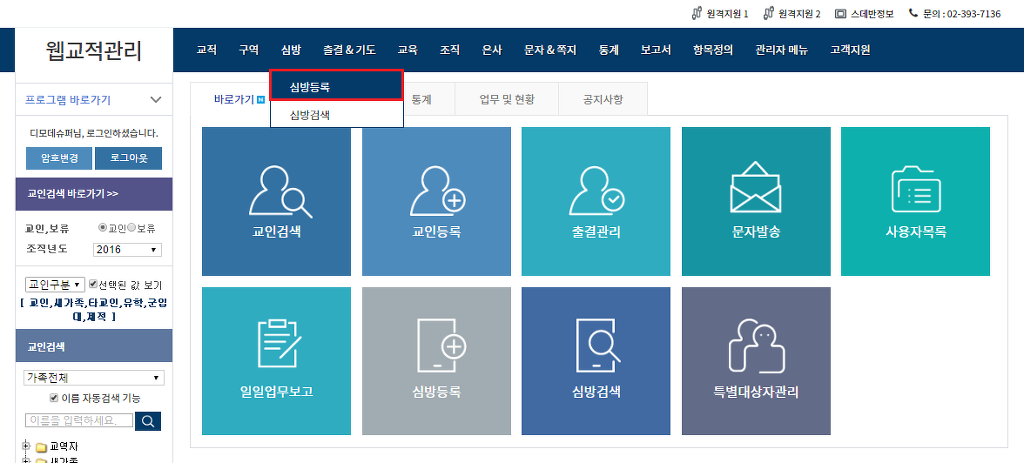Select the 보류 radio button

pyautogui.click(x=131, y=228)
